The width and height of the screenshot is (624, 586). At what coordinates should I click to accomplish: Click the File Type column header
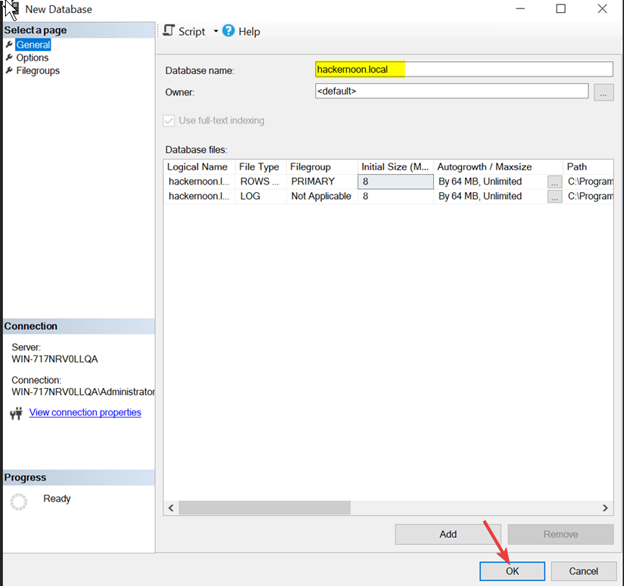261,167
